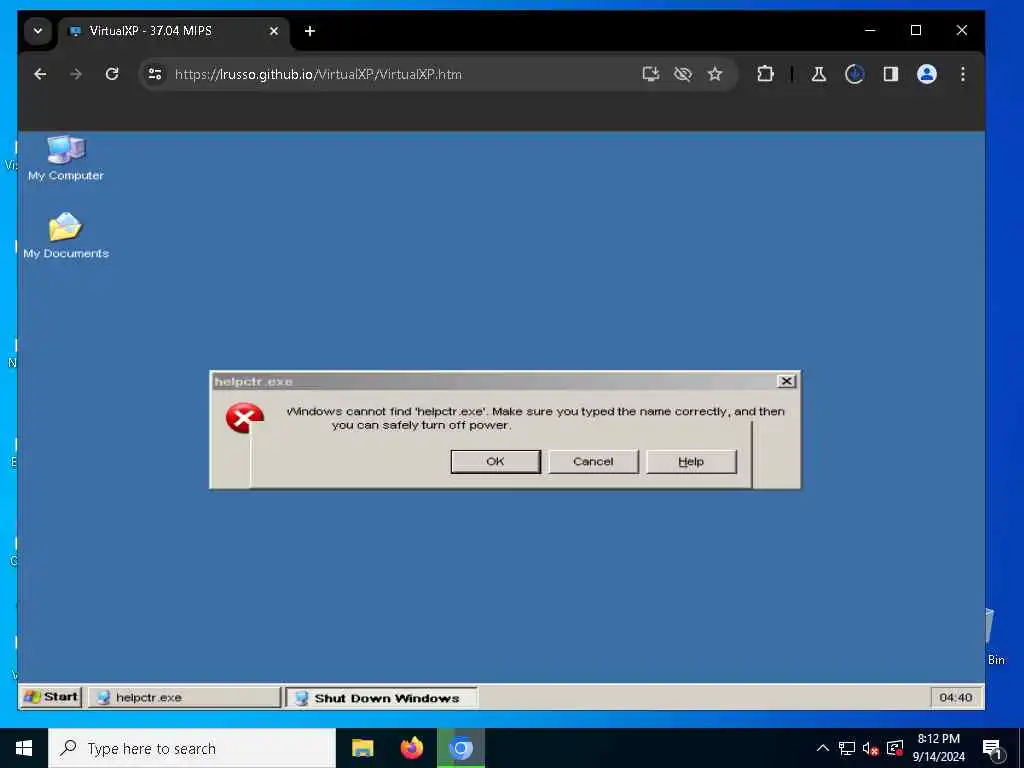
Task: Open the Extensions puzzle icon
Action: [x=765, y=74]
